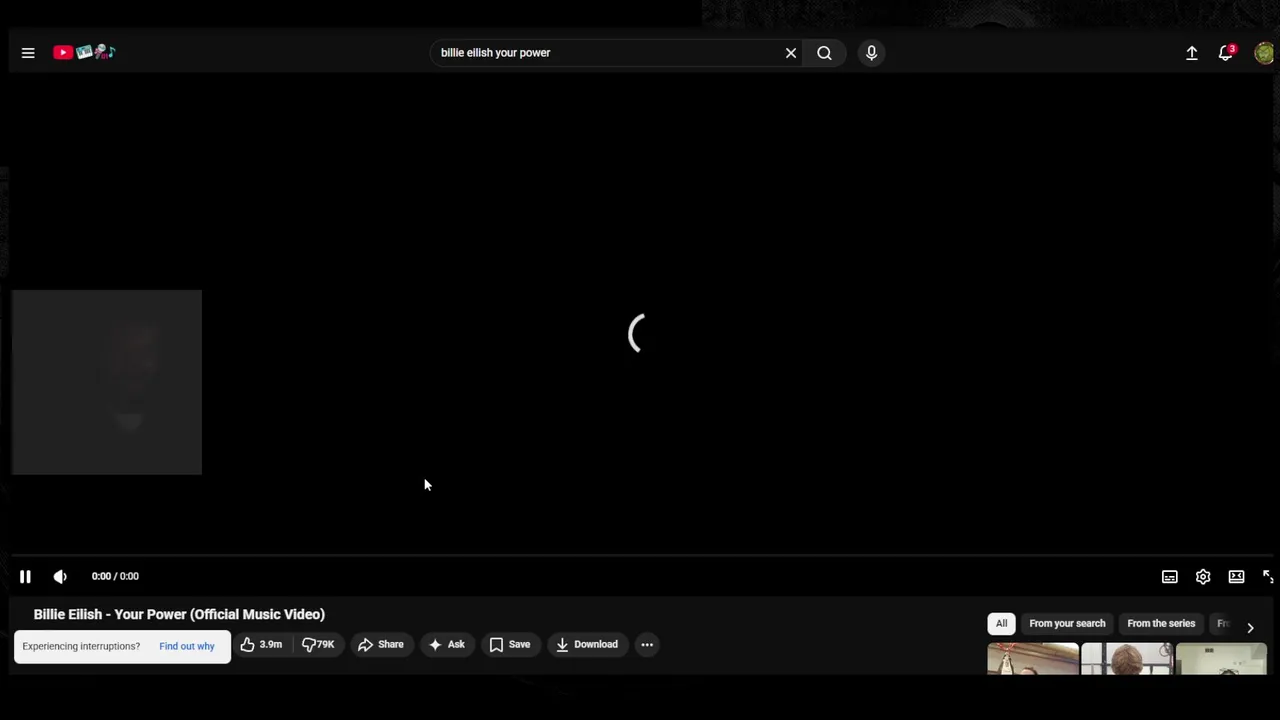Open second related video thumbnail
Image resolution: width=1280 pixels, height=720 pixels.
tap(1127, 659)
